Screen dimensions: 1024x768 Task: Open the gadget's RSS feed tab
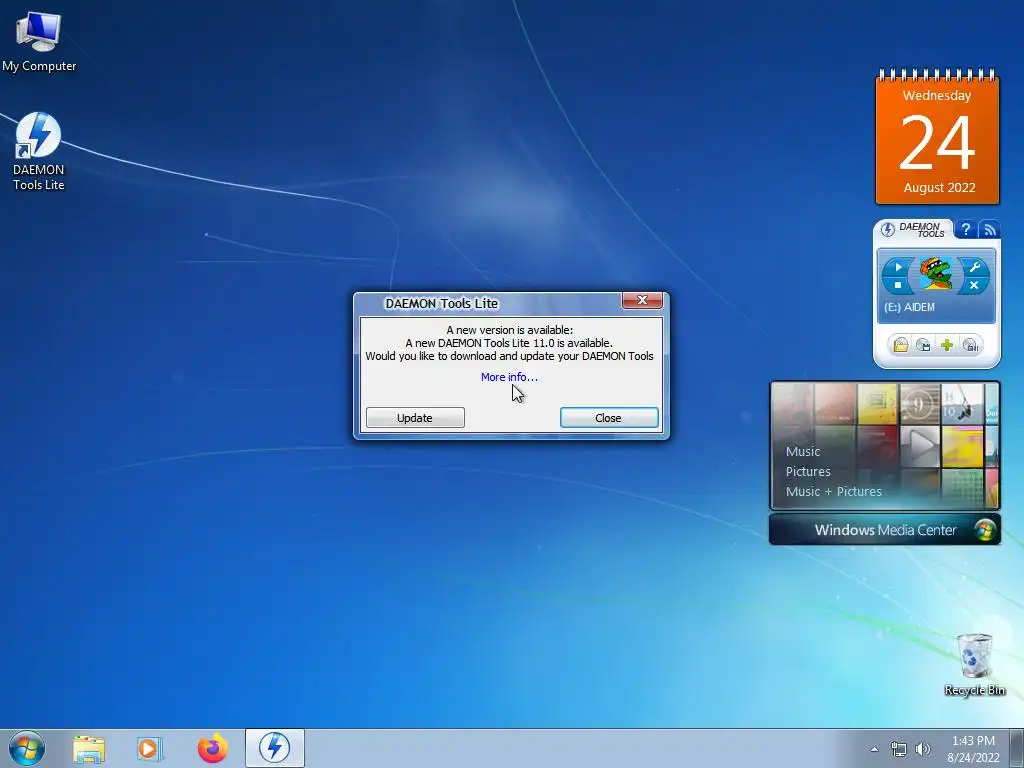click(989, 229)
